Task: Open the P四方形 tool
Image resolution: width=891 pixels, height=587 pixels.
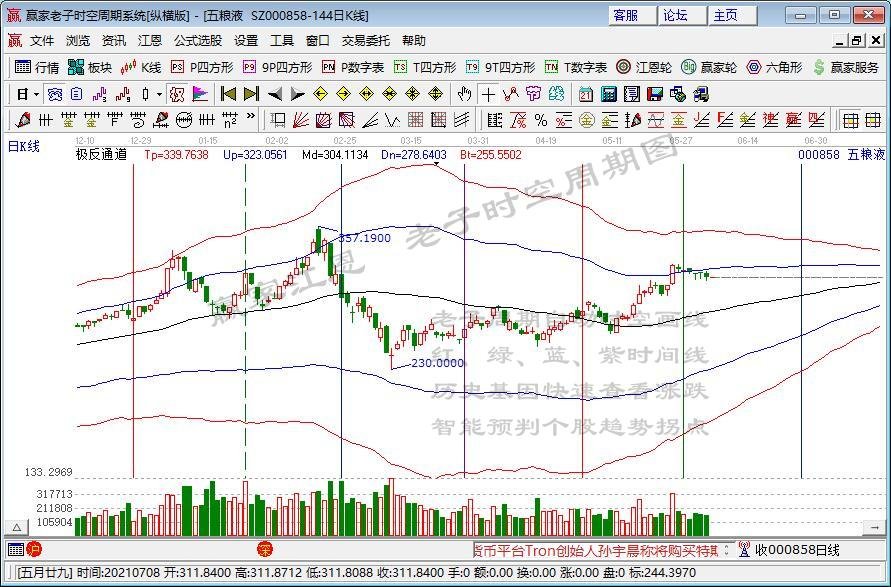Action: click(x=202, y=68)
